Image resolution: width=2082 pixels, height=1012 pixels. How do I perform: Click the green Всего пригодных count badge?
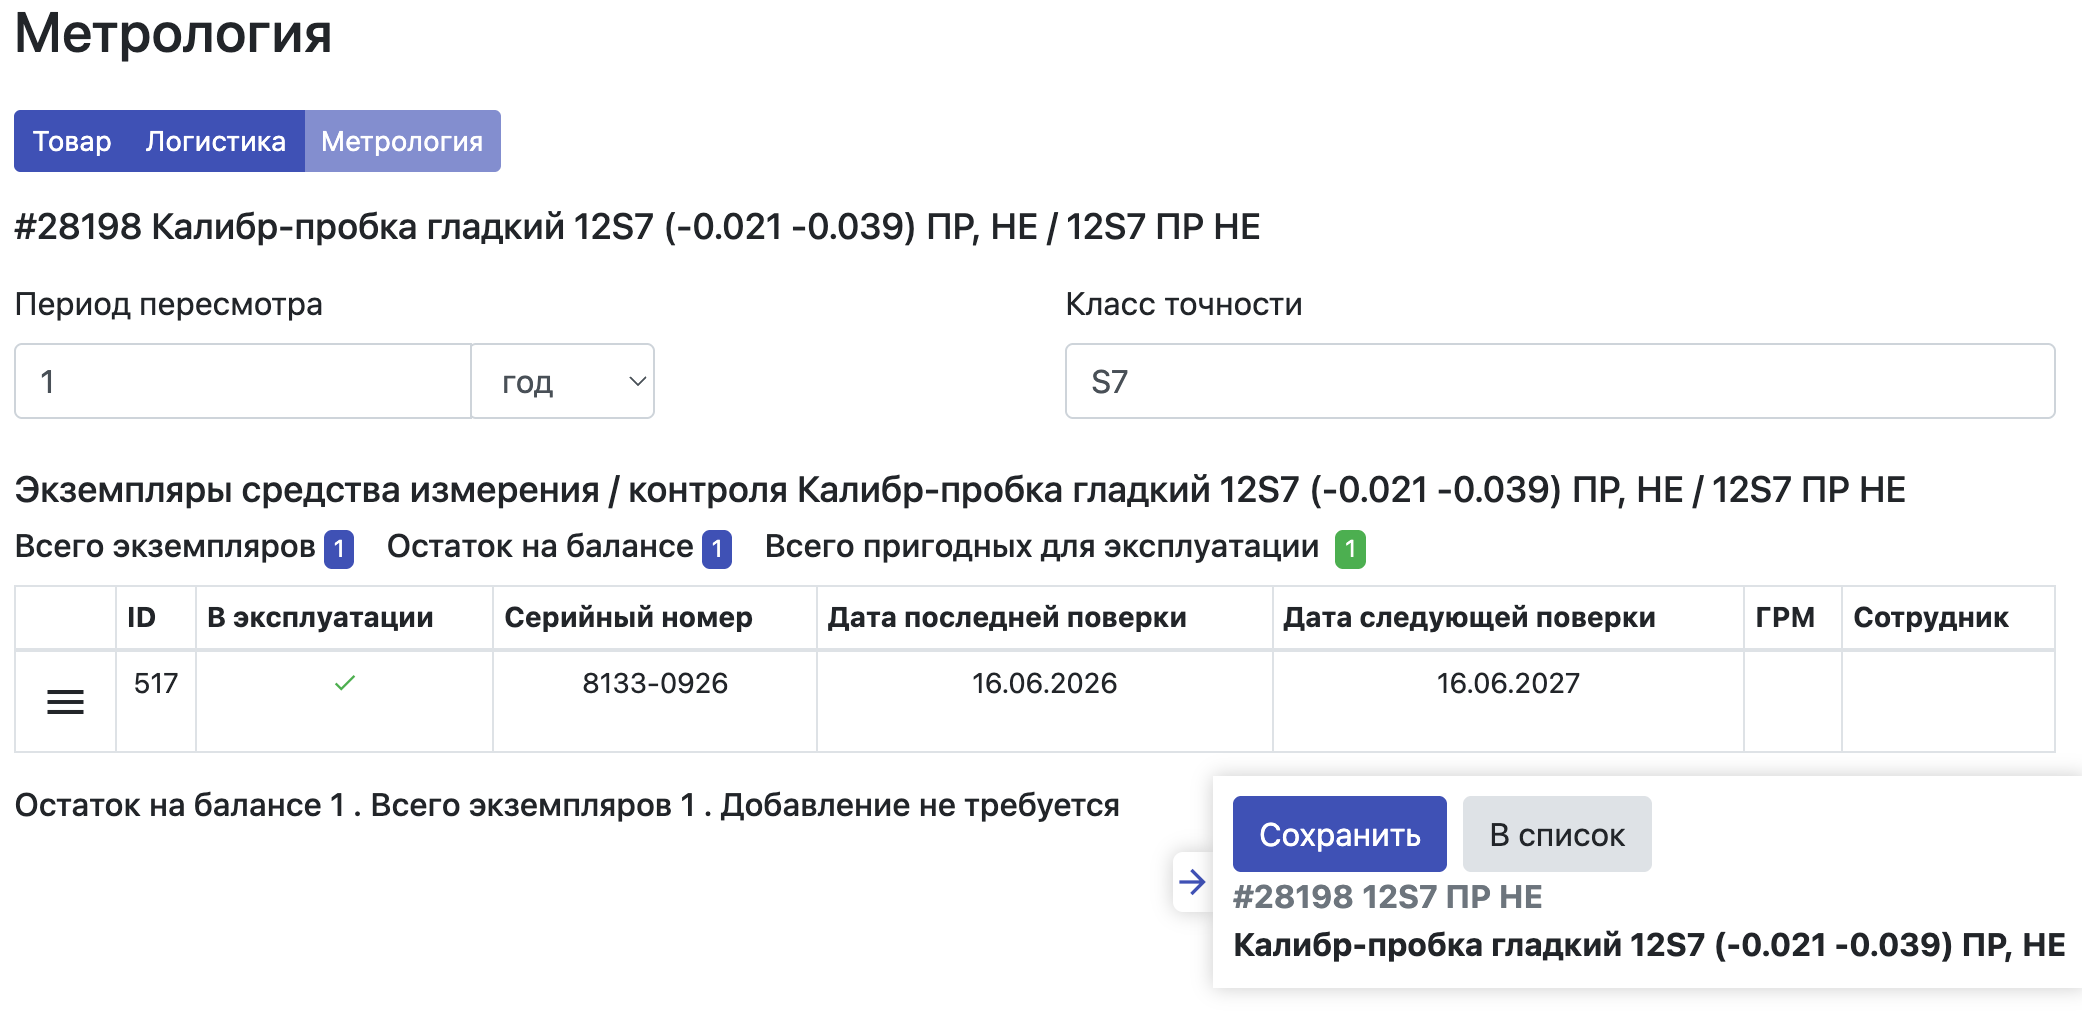point(1351,549)
